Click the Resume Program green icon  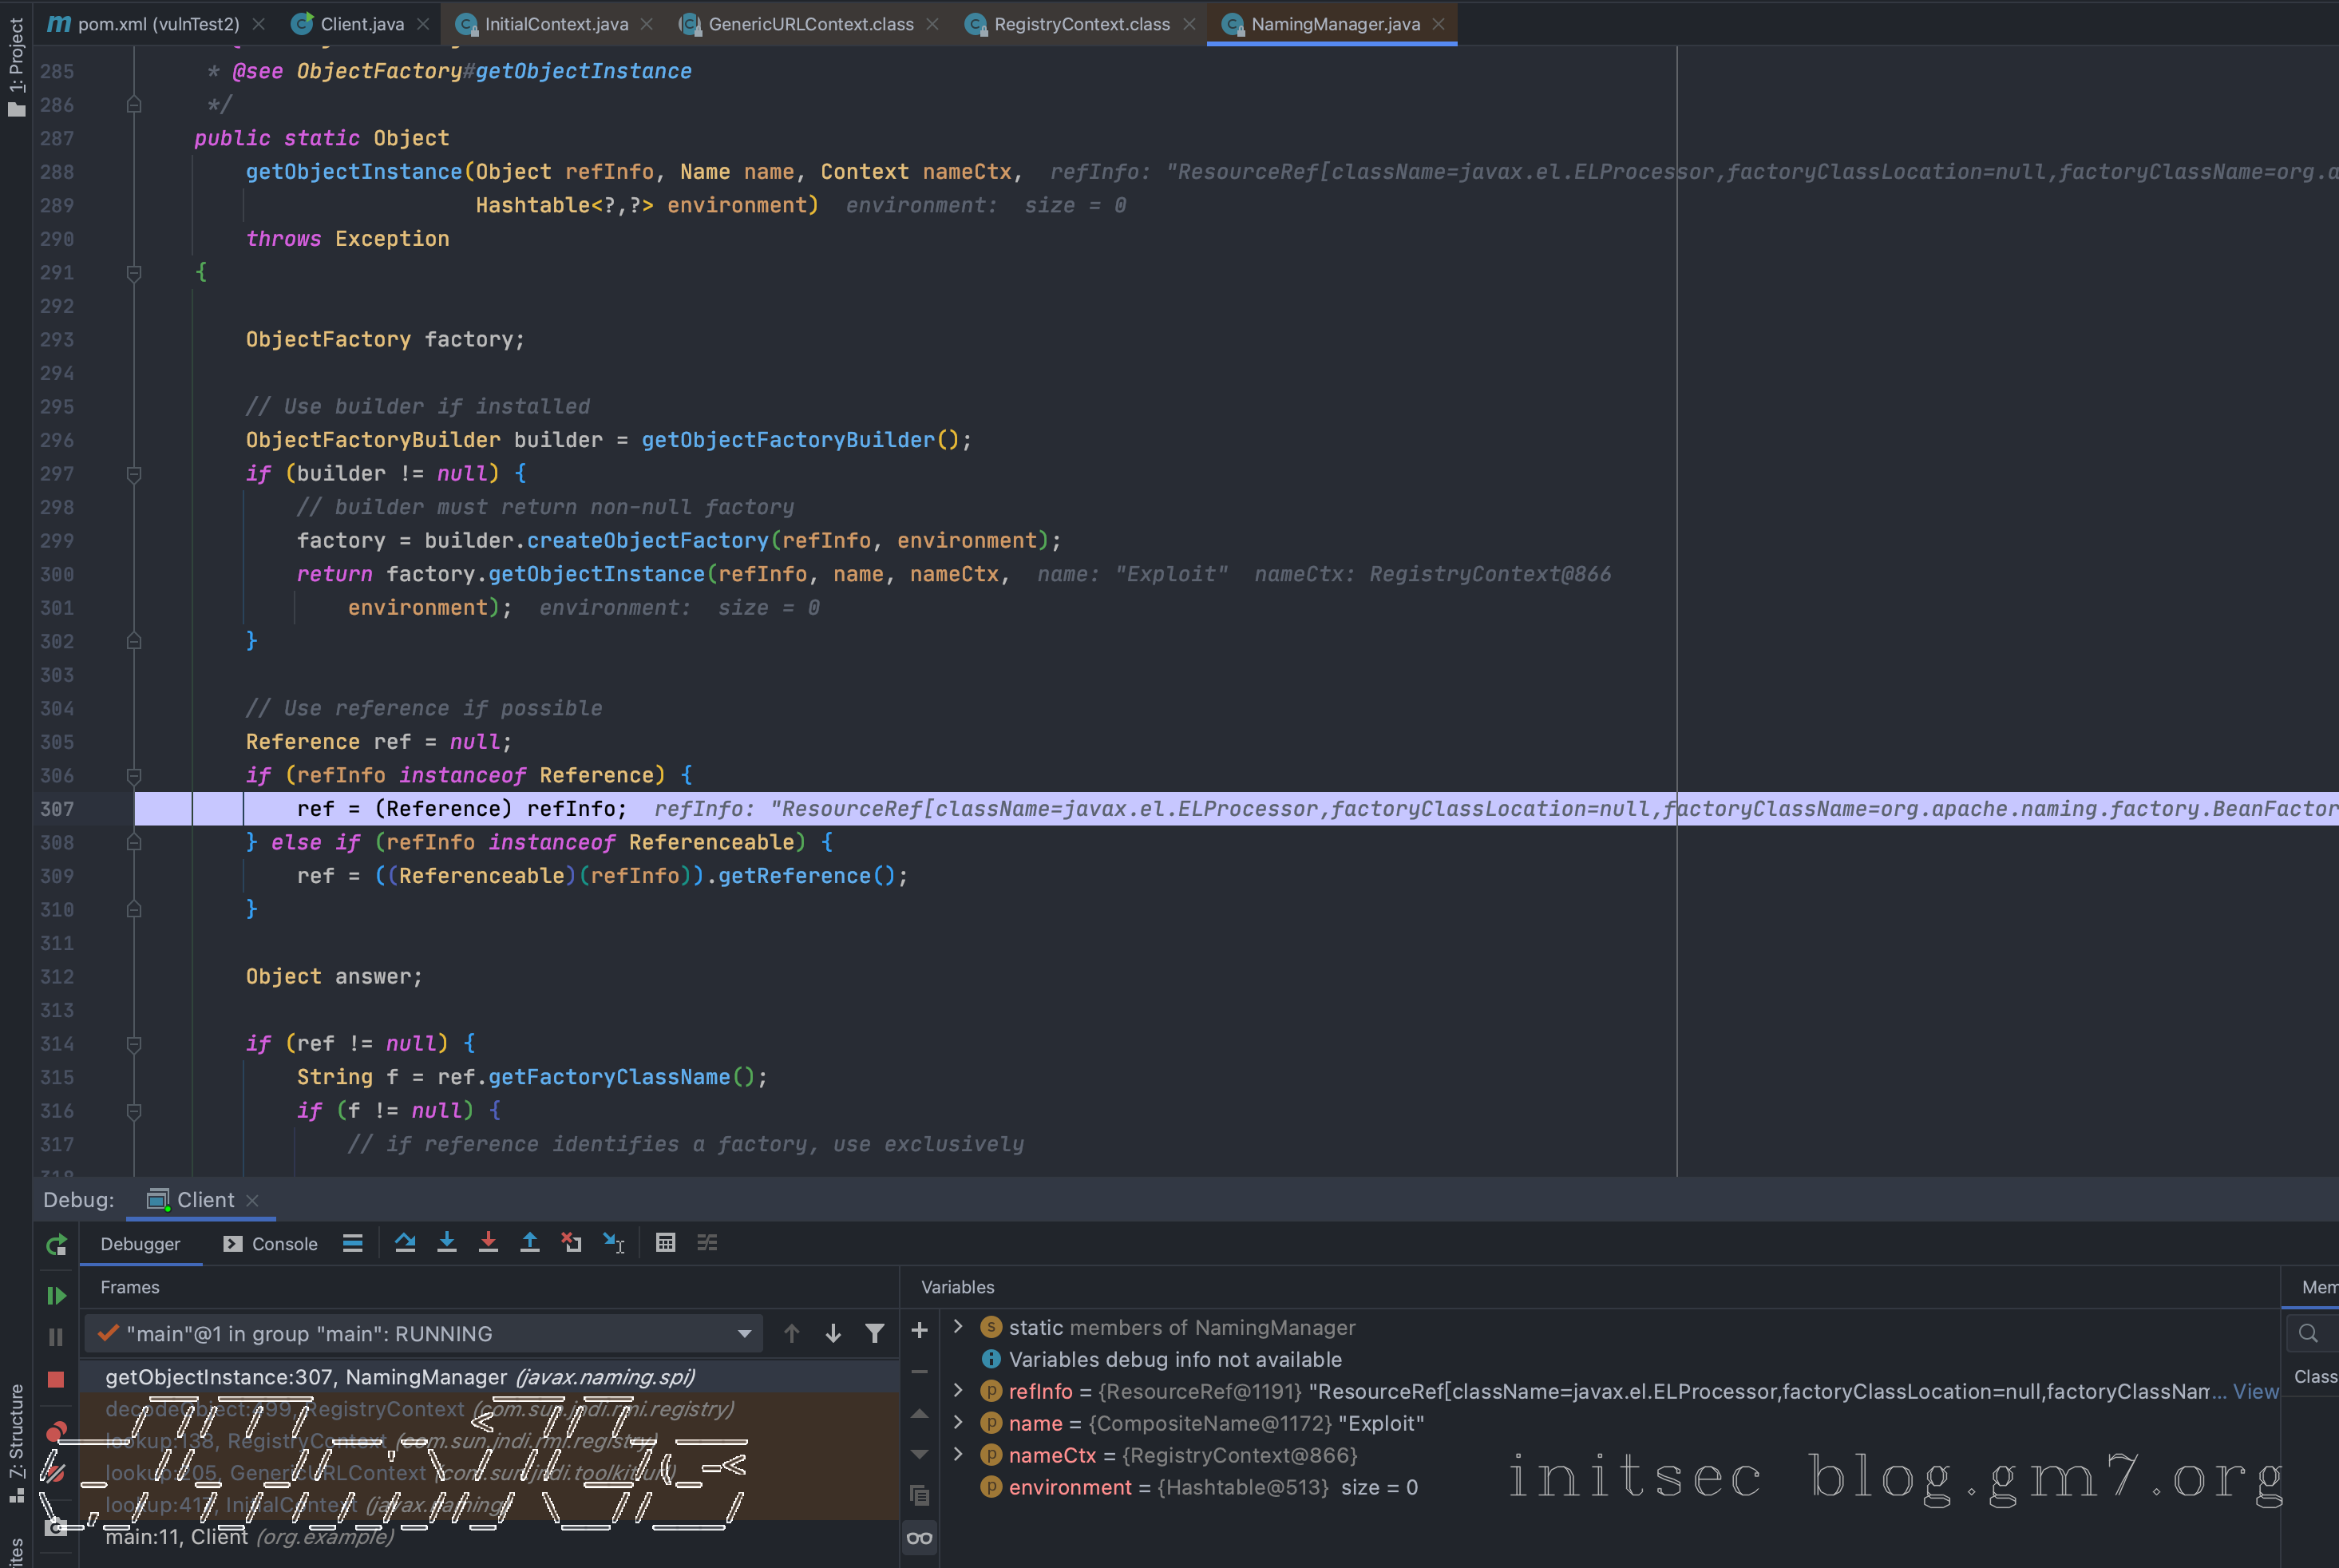(56, 1296)
